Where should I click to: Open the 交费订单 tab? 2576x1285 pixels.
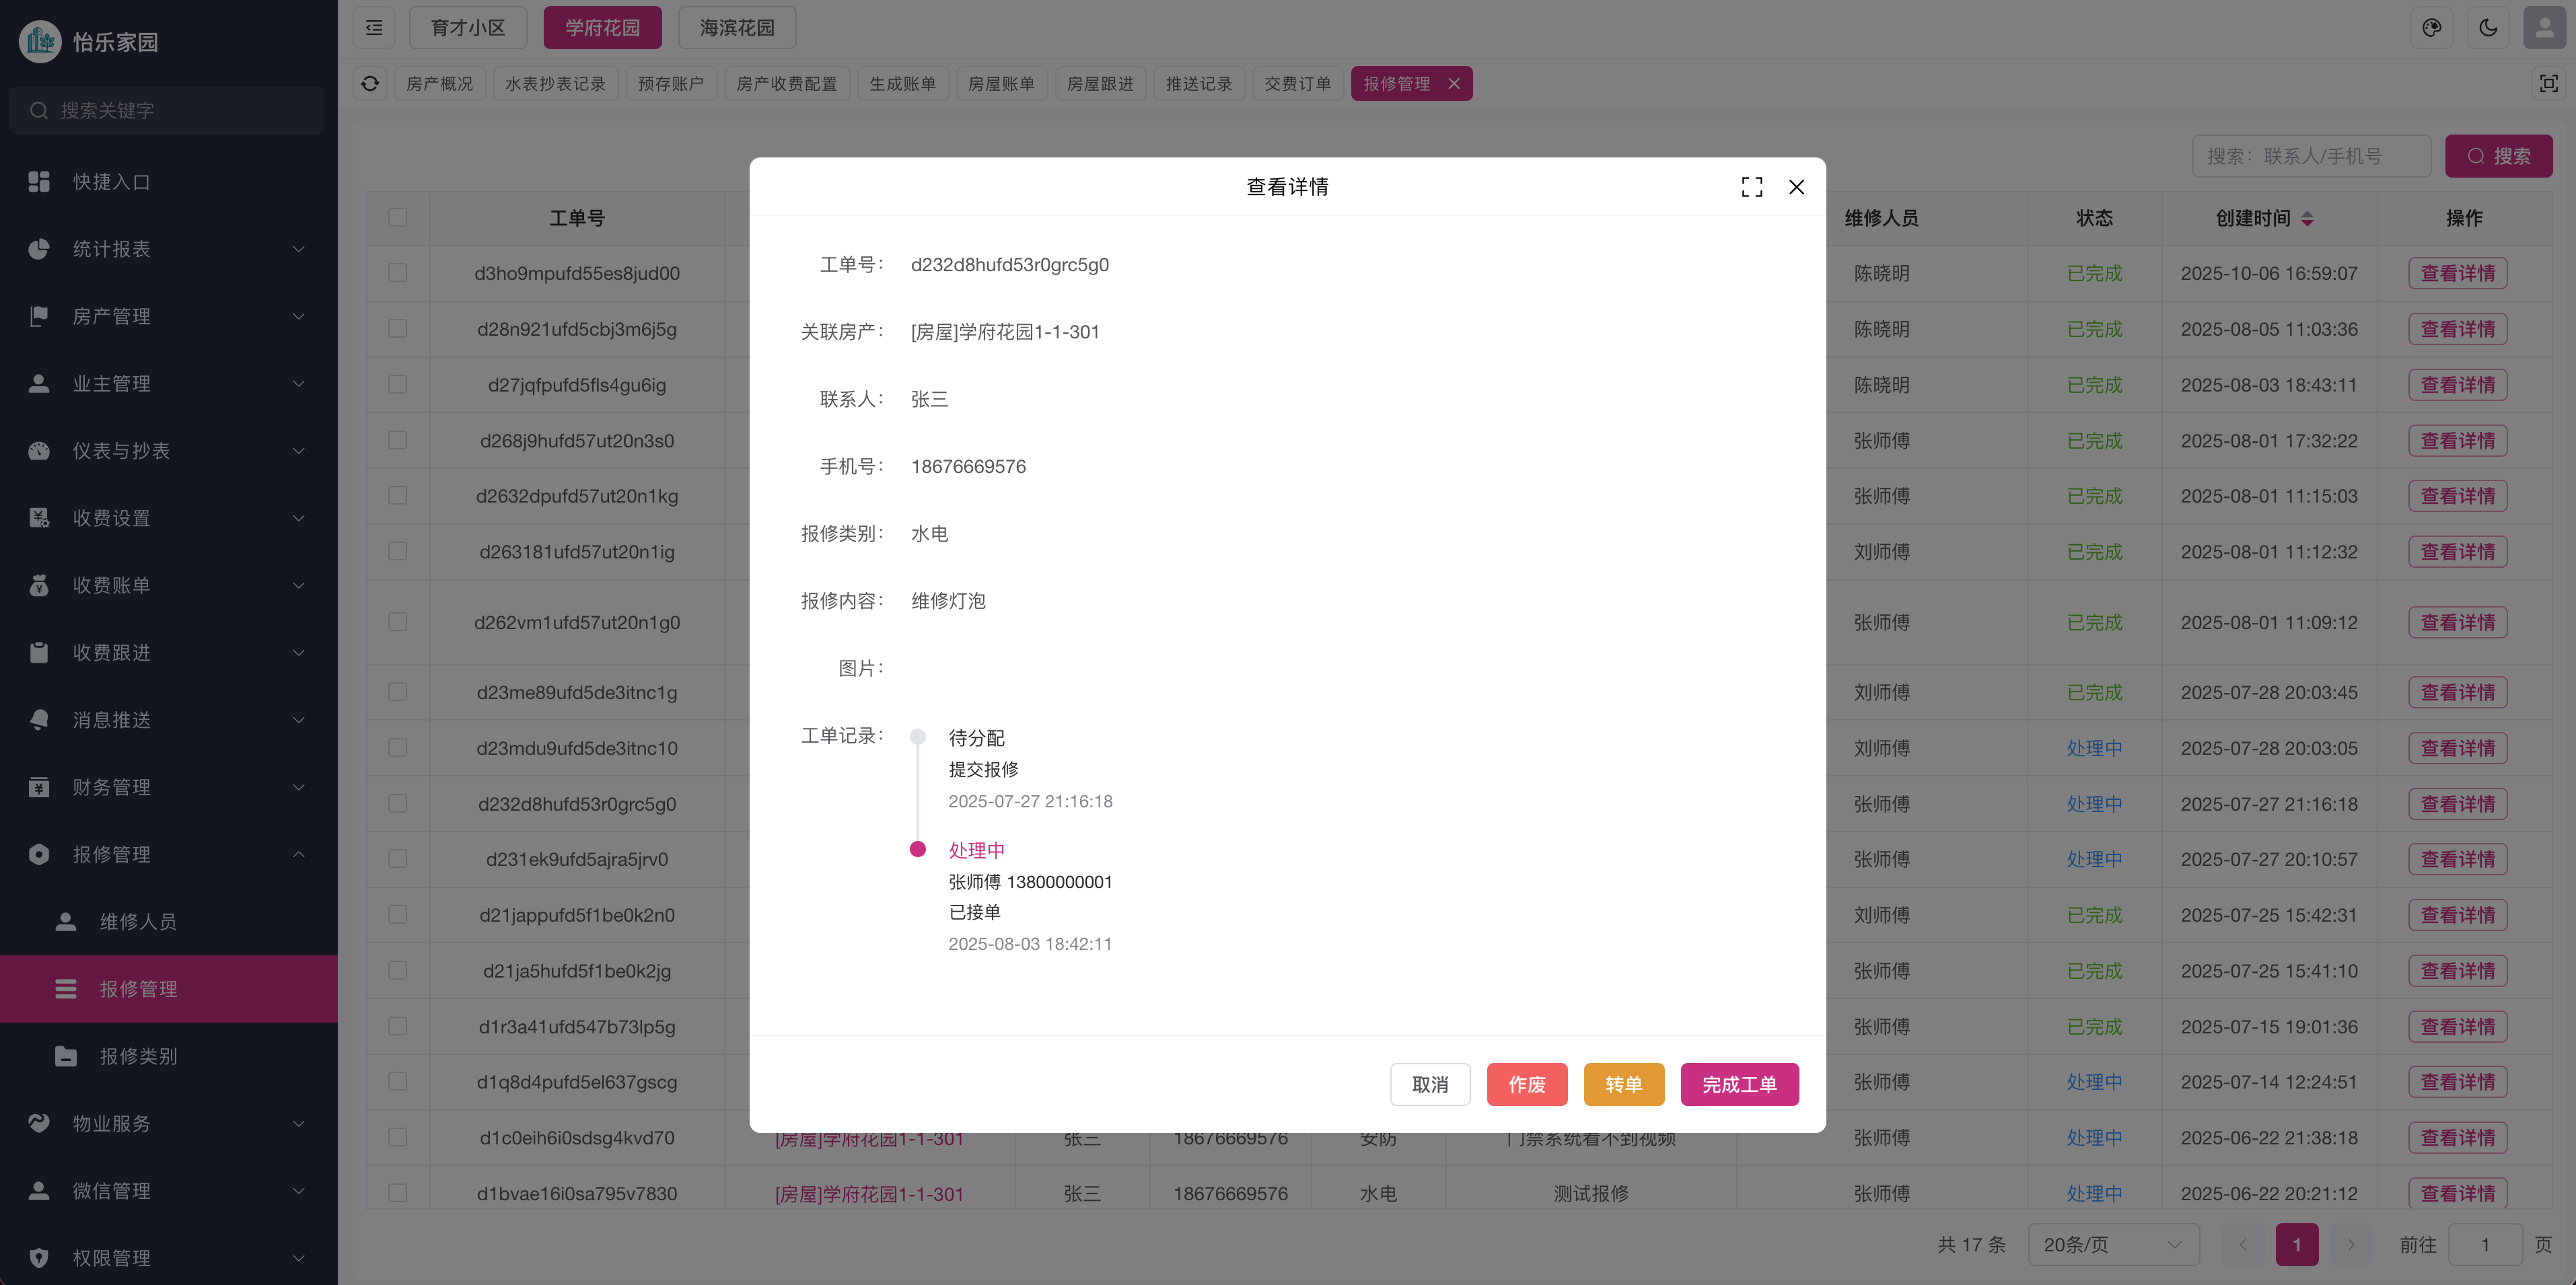pyautogui.click(x=1297, y=83)
